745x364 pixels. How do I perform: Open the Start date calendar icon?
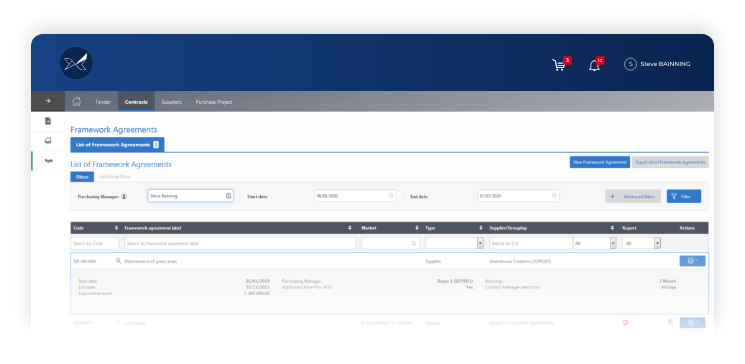pos(392,195)
